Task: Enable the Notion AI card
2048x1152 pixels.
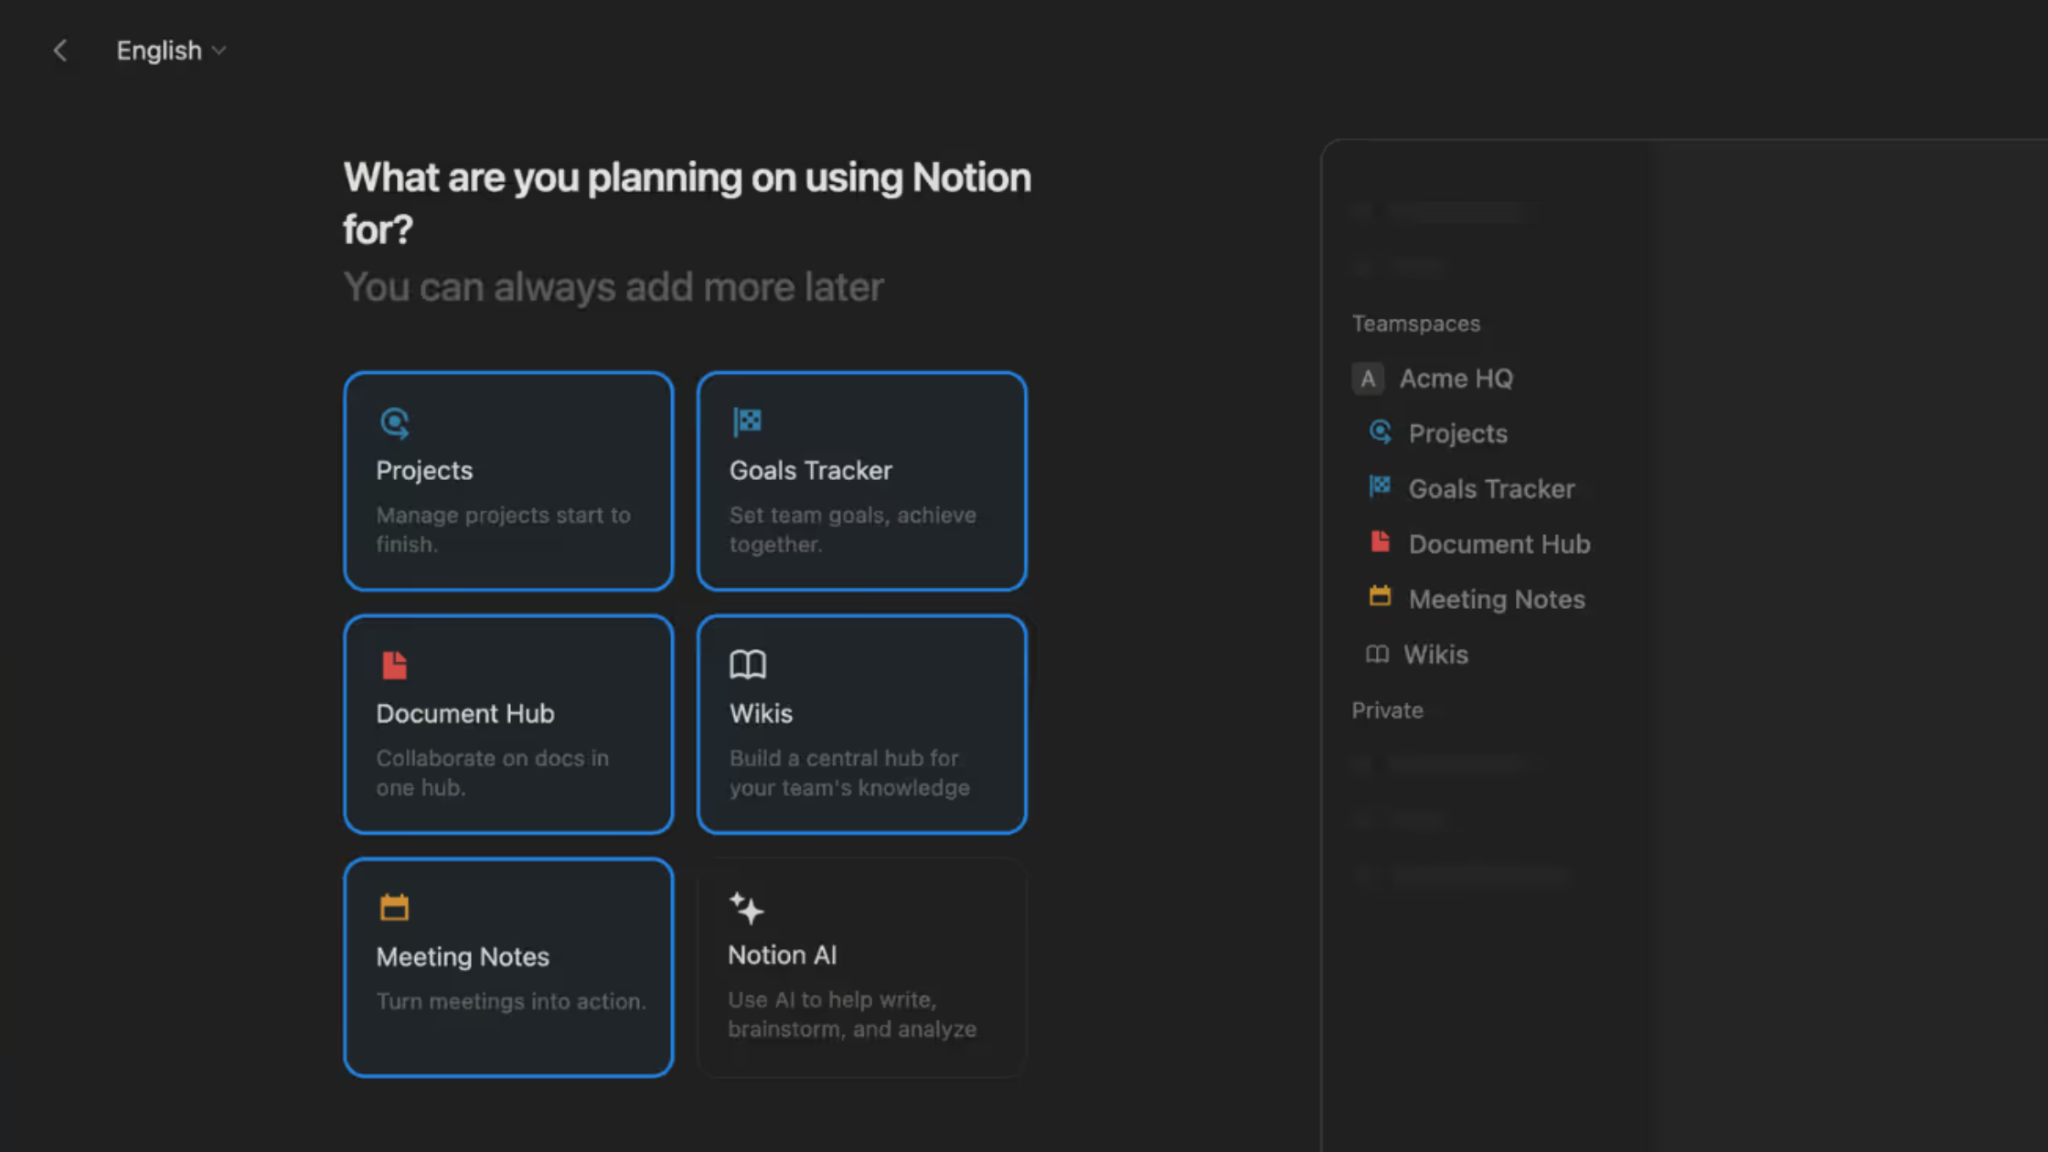Action: [862, 967]
